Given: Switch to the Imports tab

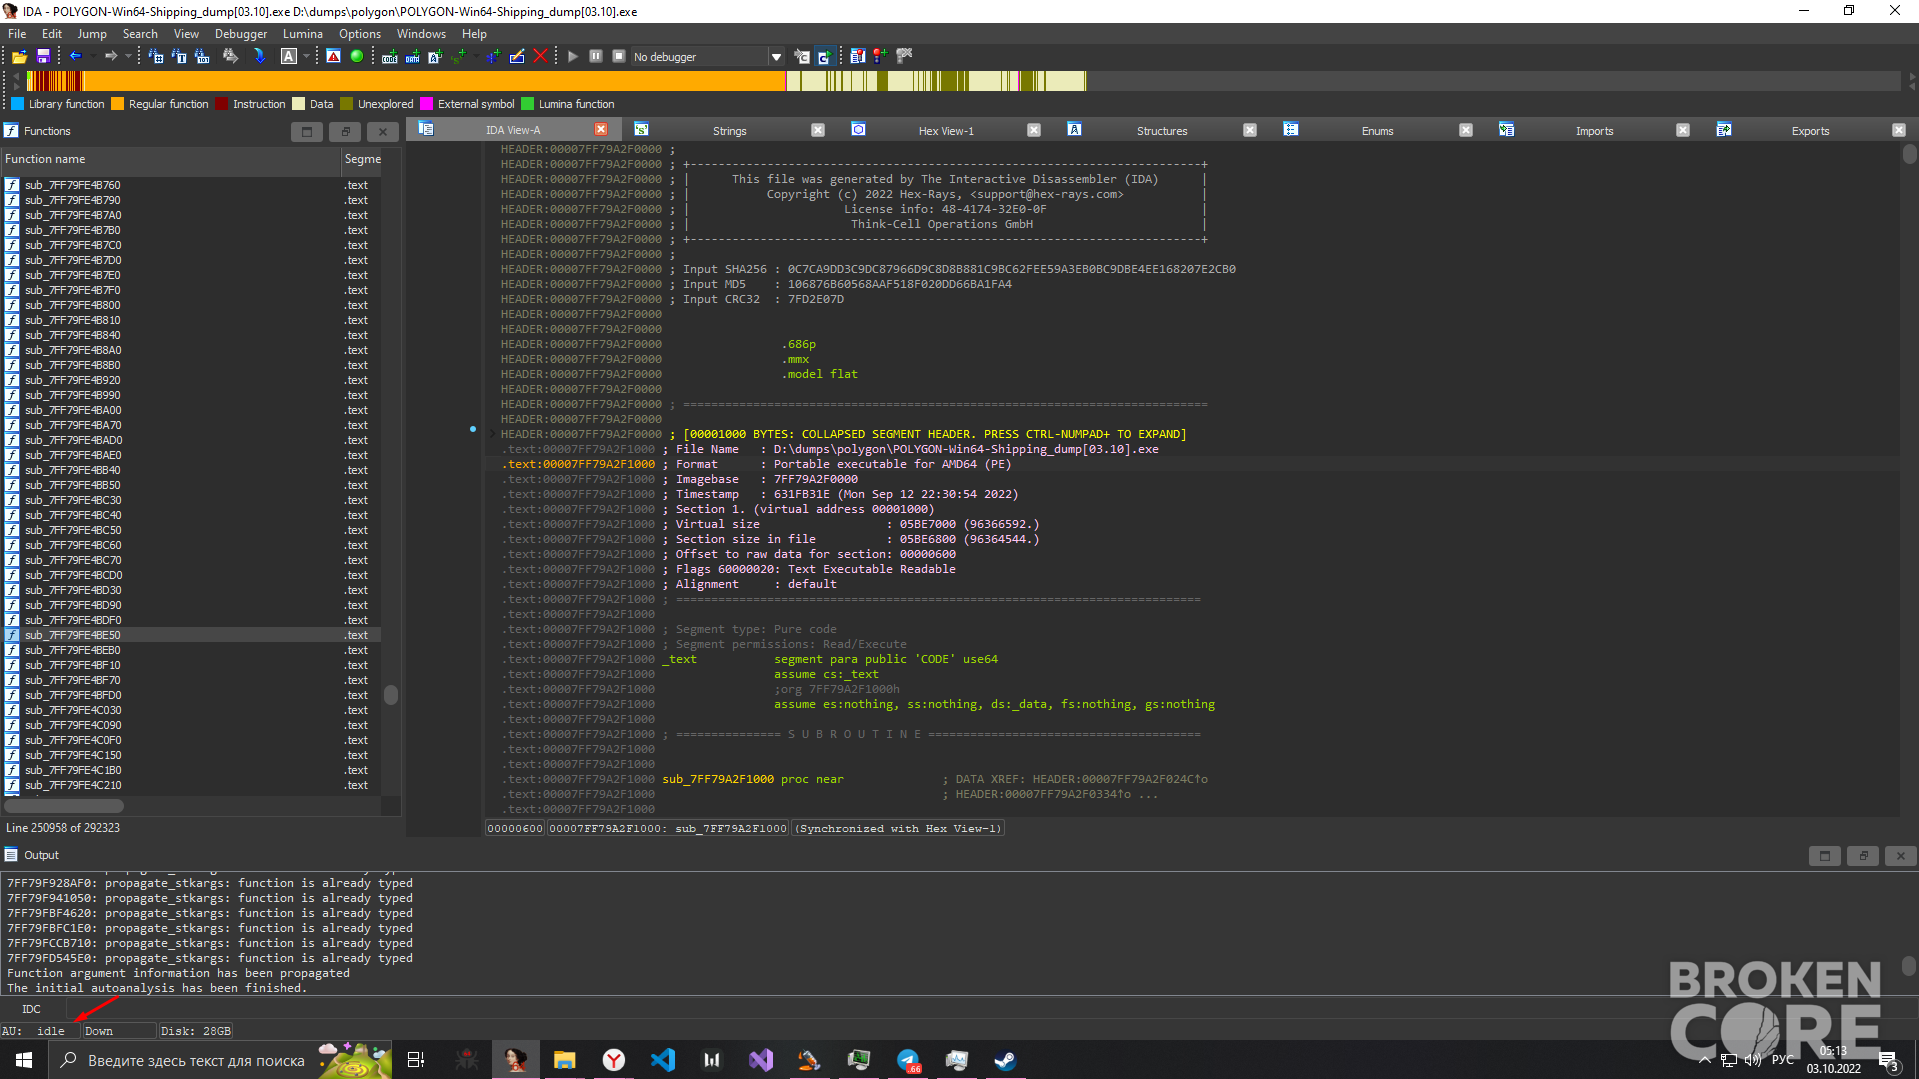Looking at the screenshot, I should [1594, 131].
